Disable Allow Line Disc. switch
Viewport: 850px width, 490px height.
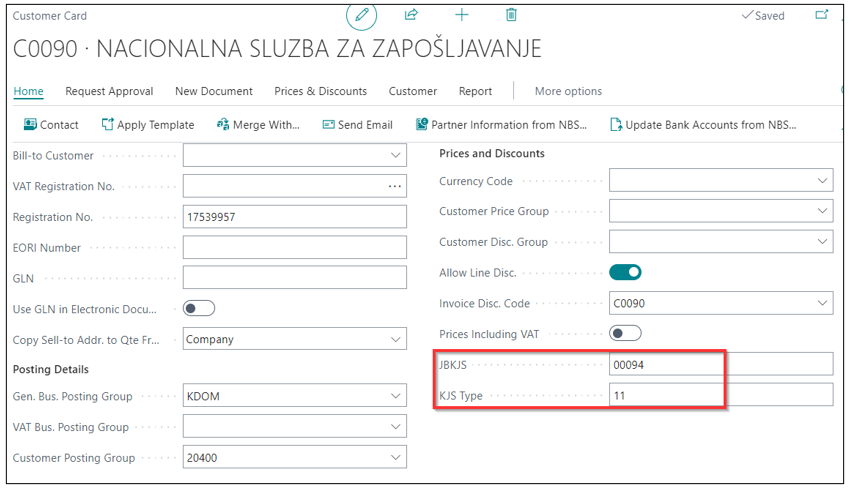click(x=625, y=272)
